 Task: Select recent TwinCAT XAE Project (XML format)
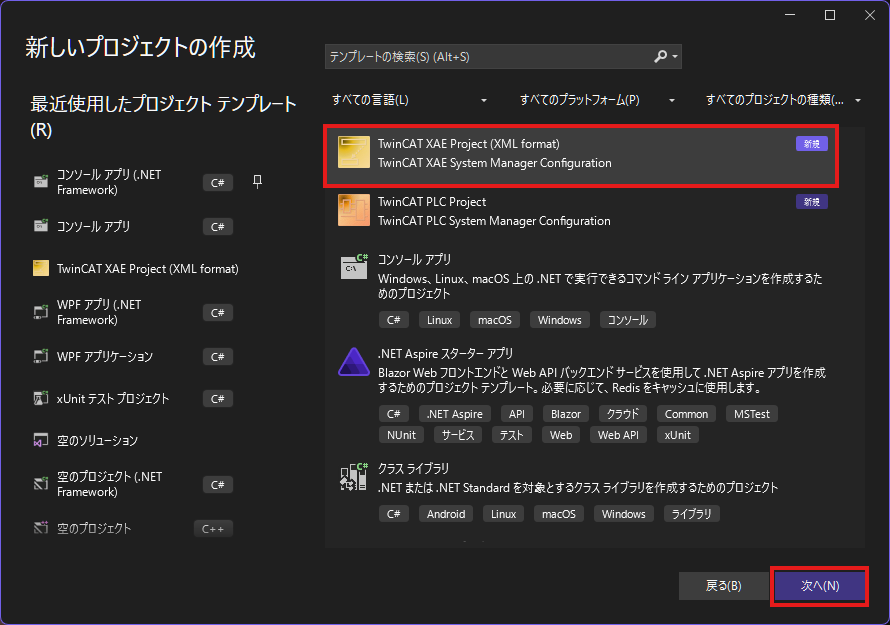pyautogui.click(x=148, y=268)
